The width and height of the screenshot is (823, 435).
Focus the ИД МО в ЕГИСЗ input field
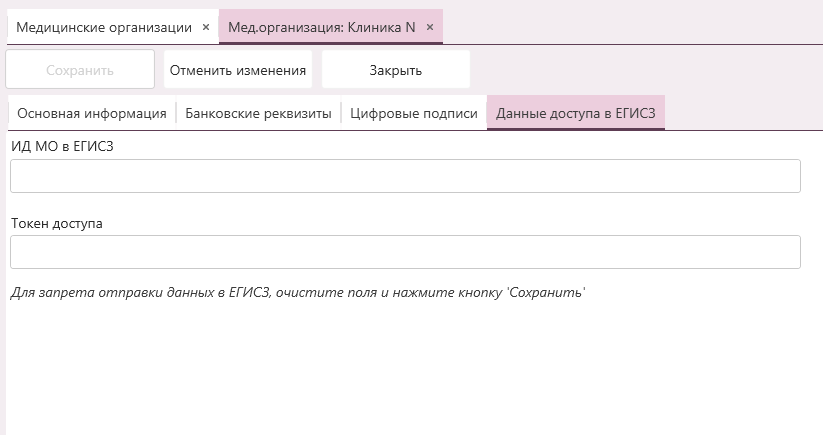pos(405,176)
